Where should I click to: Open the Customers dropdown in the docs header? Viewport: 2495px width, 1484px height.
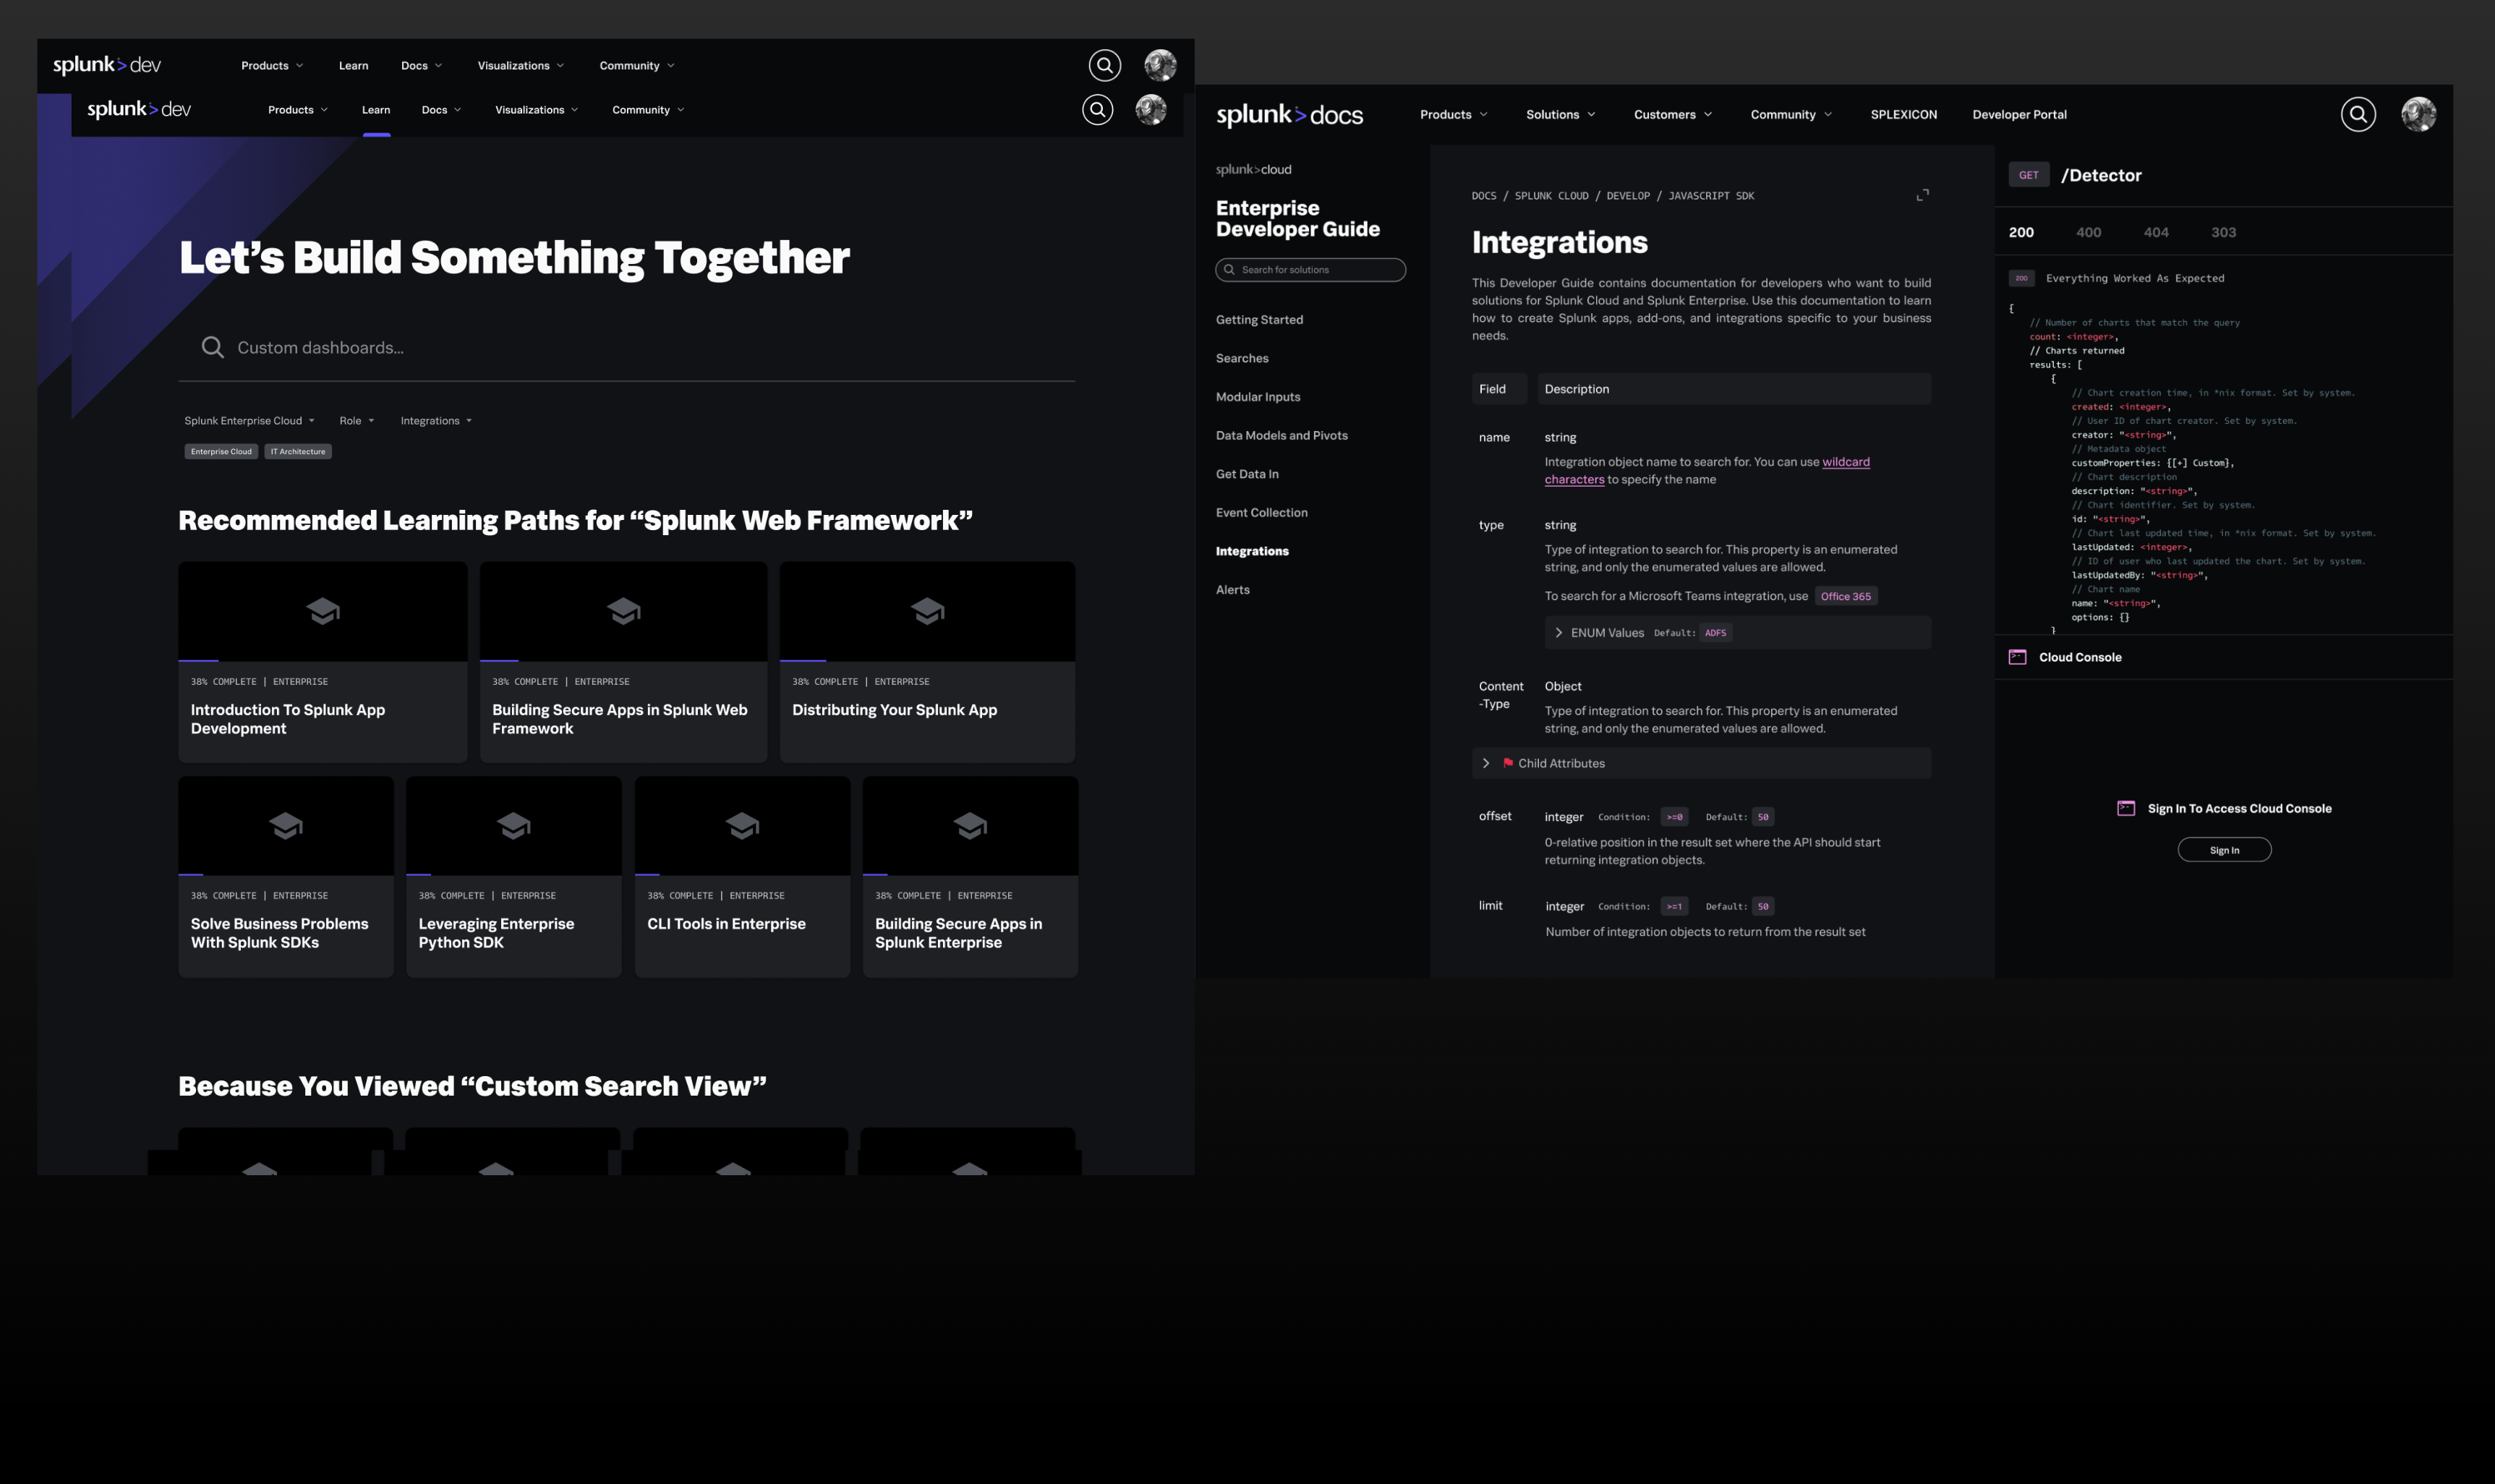click(x=1673, y=114)
